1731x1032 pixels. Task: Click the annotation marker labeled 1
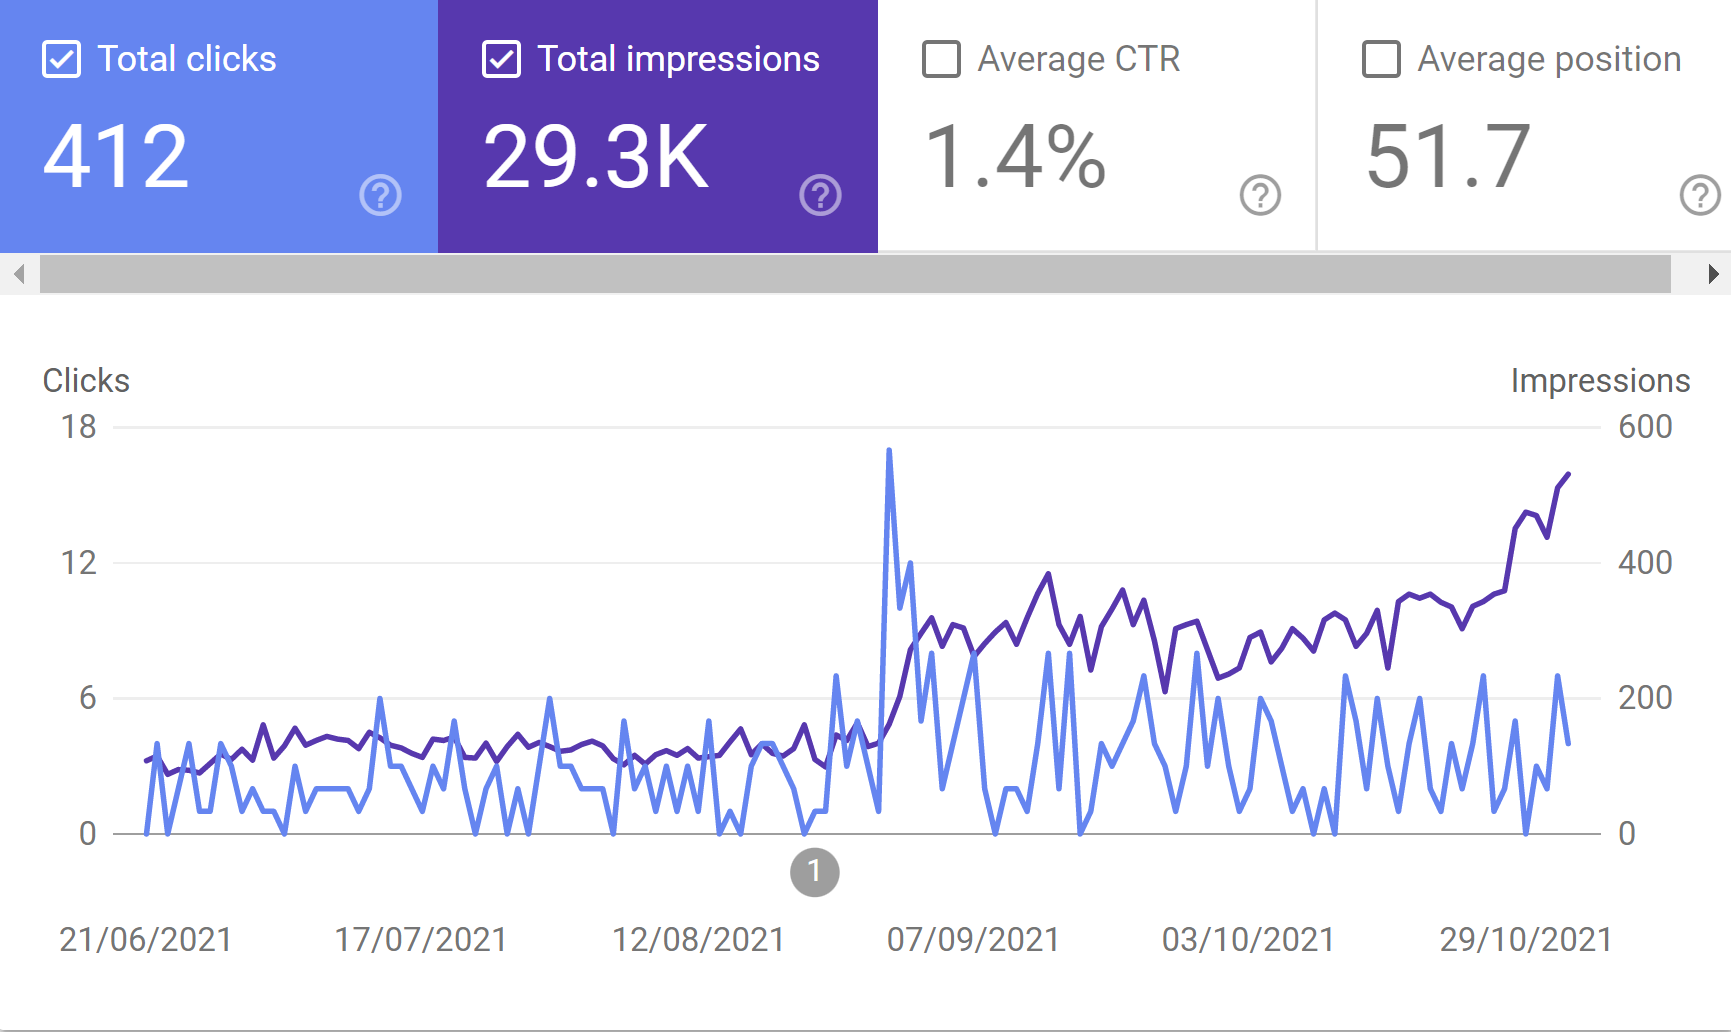click(x=814, y=872)
